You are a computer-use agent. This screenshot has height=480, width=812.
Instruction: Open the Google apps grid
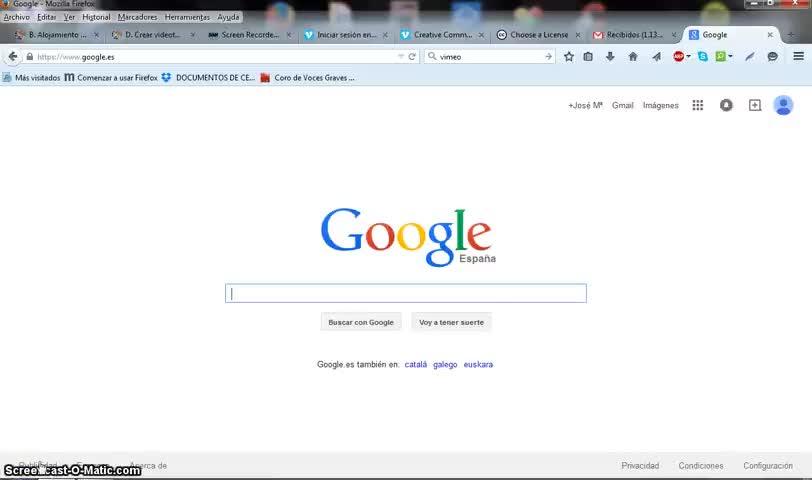point(698,105)
